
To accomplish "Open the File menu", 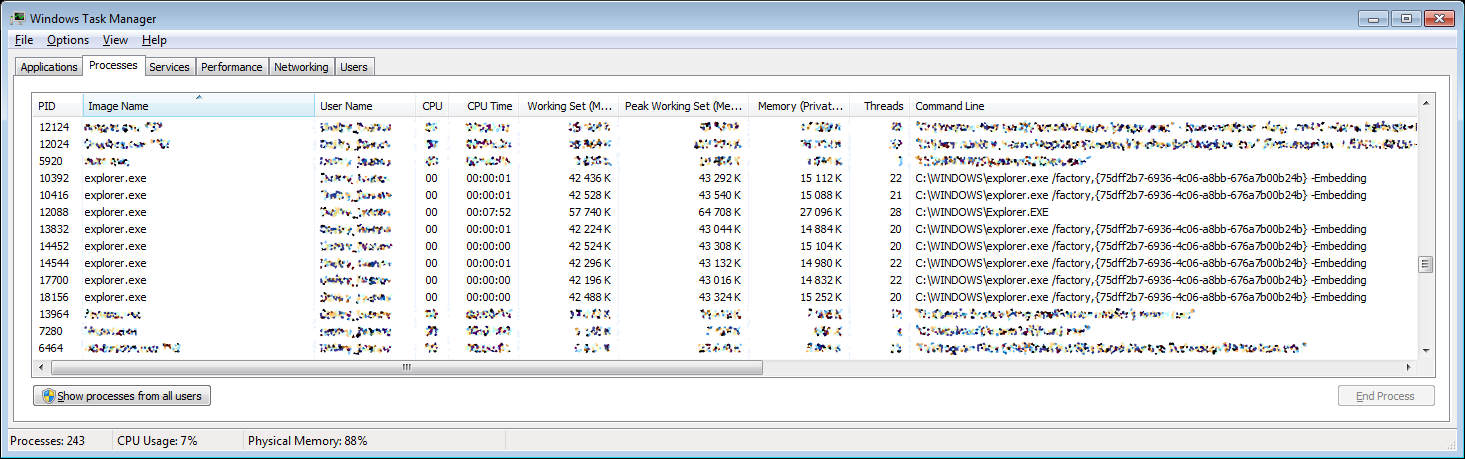I will click(24, 40).
